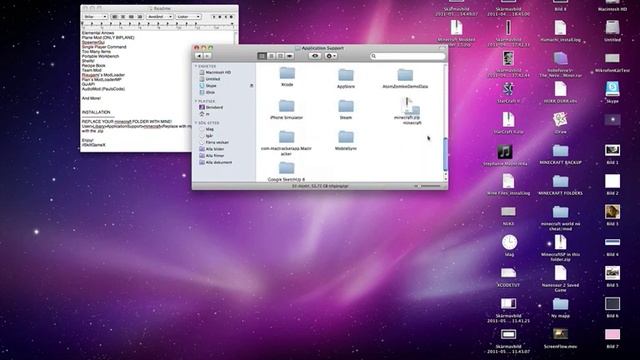
Task: Collapse PLATSER section in sidebar
Action: tap(196, 101)
